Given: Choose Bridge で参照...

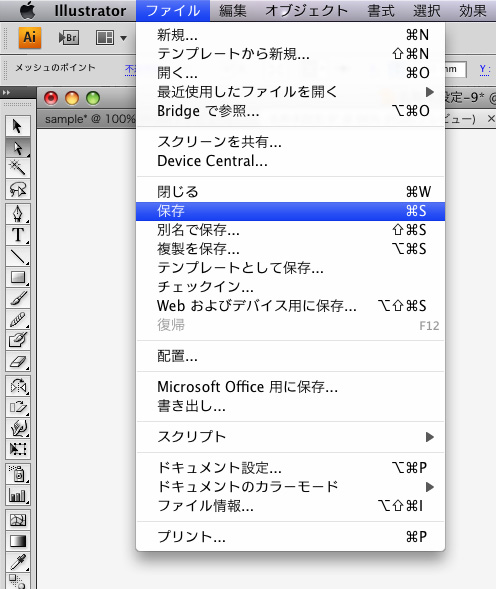Looking at the screenshot, I should (x=290, y=111).
